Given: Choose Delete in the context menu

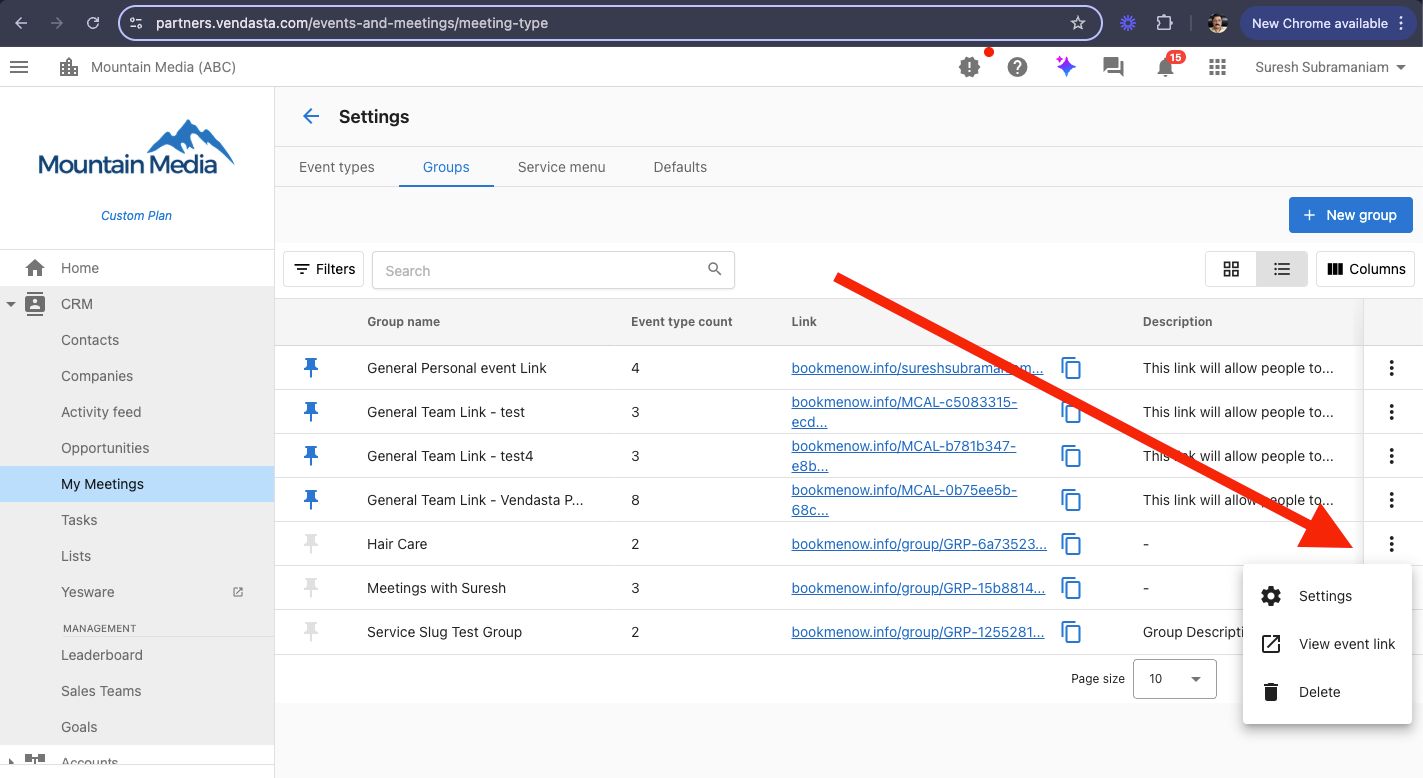Looking at the screenshot, I should pos(1327,692).
